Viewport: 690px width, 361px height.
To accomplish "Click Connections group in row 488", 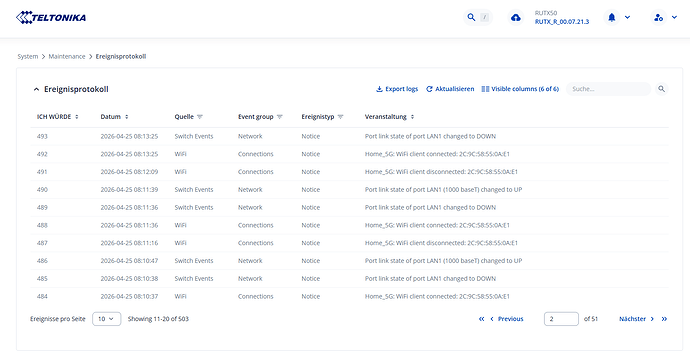I will click(x=256, y=225).
